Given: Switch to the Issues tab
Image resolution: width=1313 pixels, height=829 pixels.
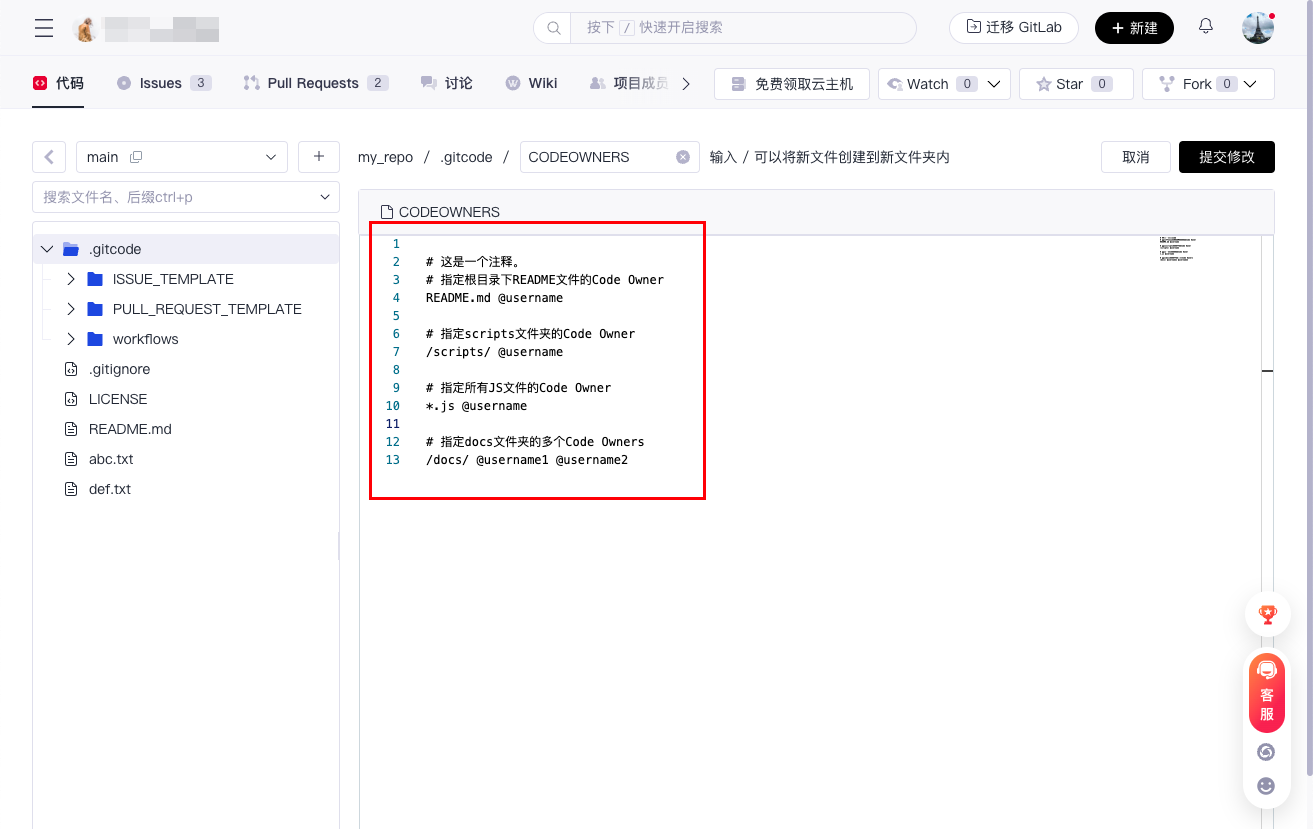Looking at the screenshot, I should 163,83.
